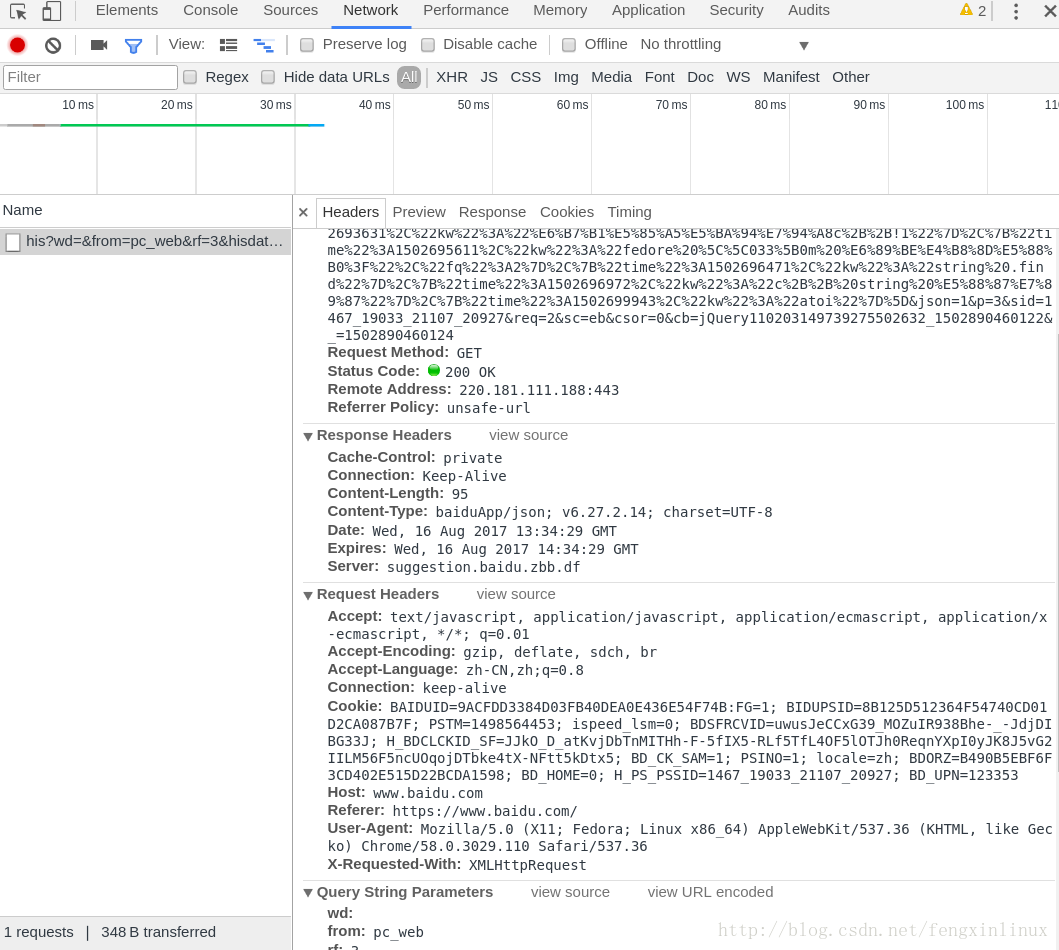The width and height of the screenshot is (1059, 950).
Task: Click the Server value suggestion.baidu.zbb.df
Action: click(483, 567)
